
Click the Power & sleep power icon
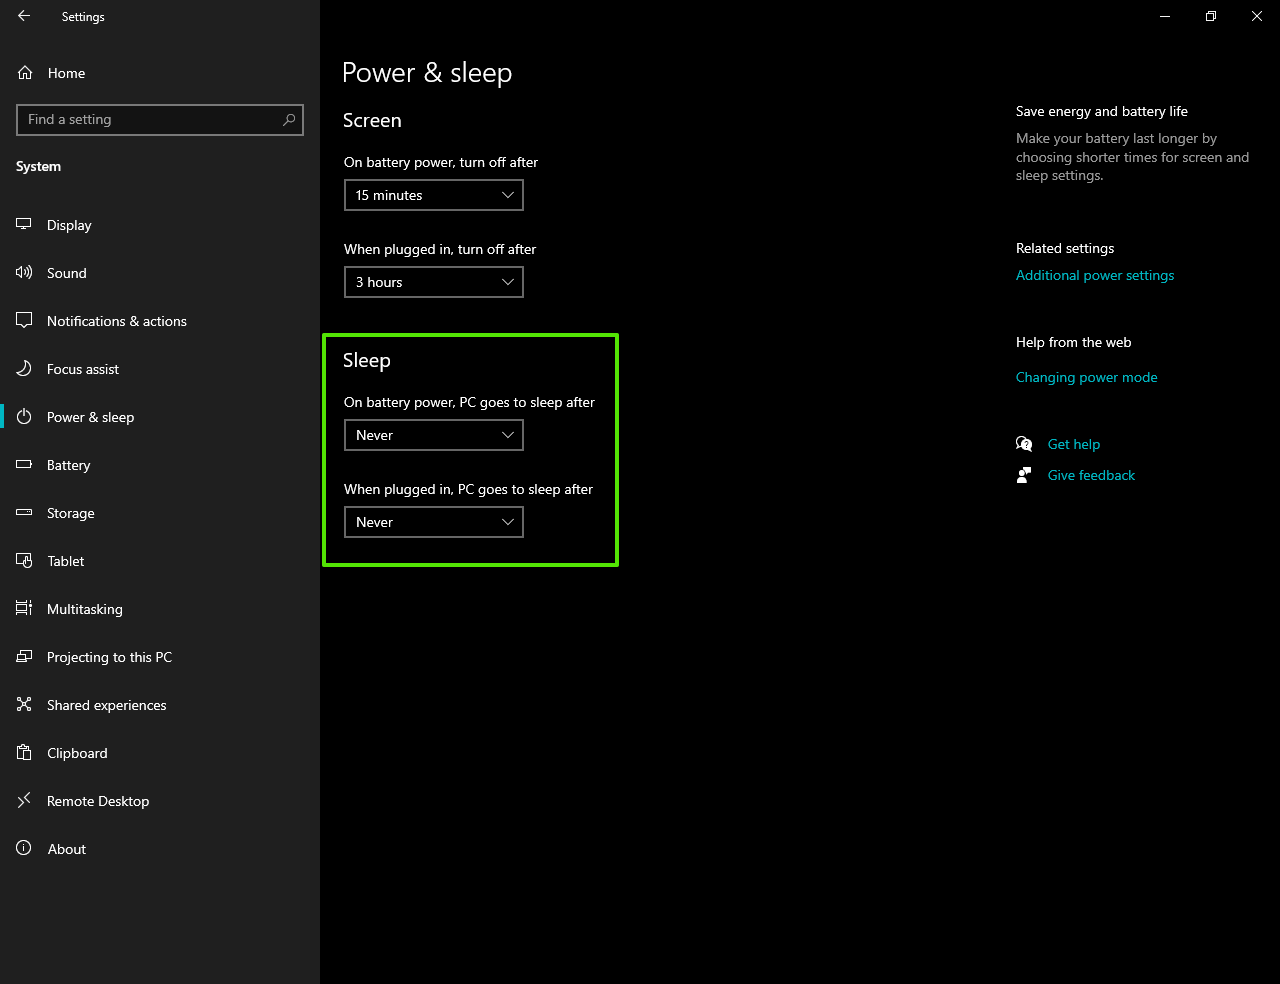pos(24,417)
